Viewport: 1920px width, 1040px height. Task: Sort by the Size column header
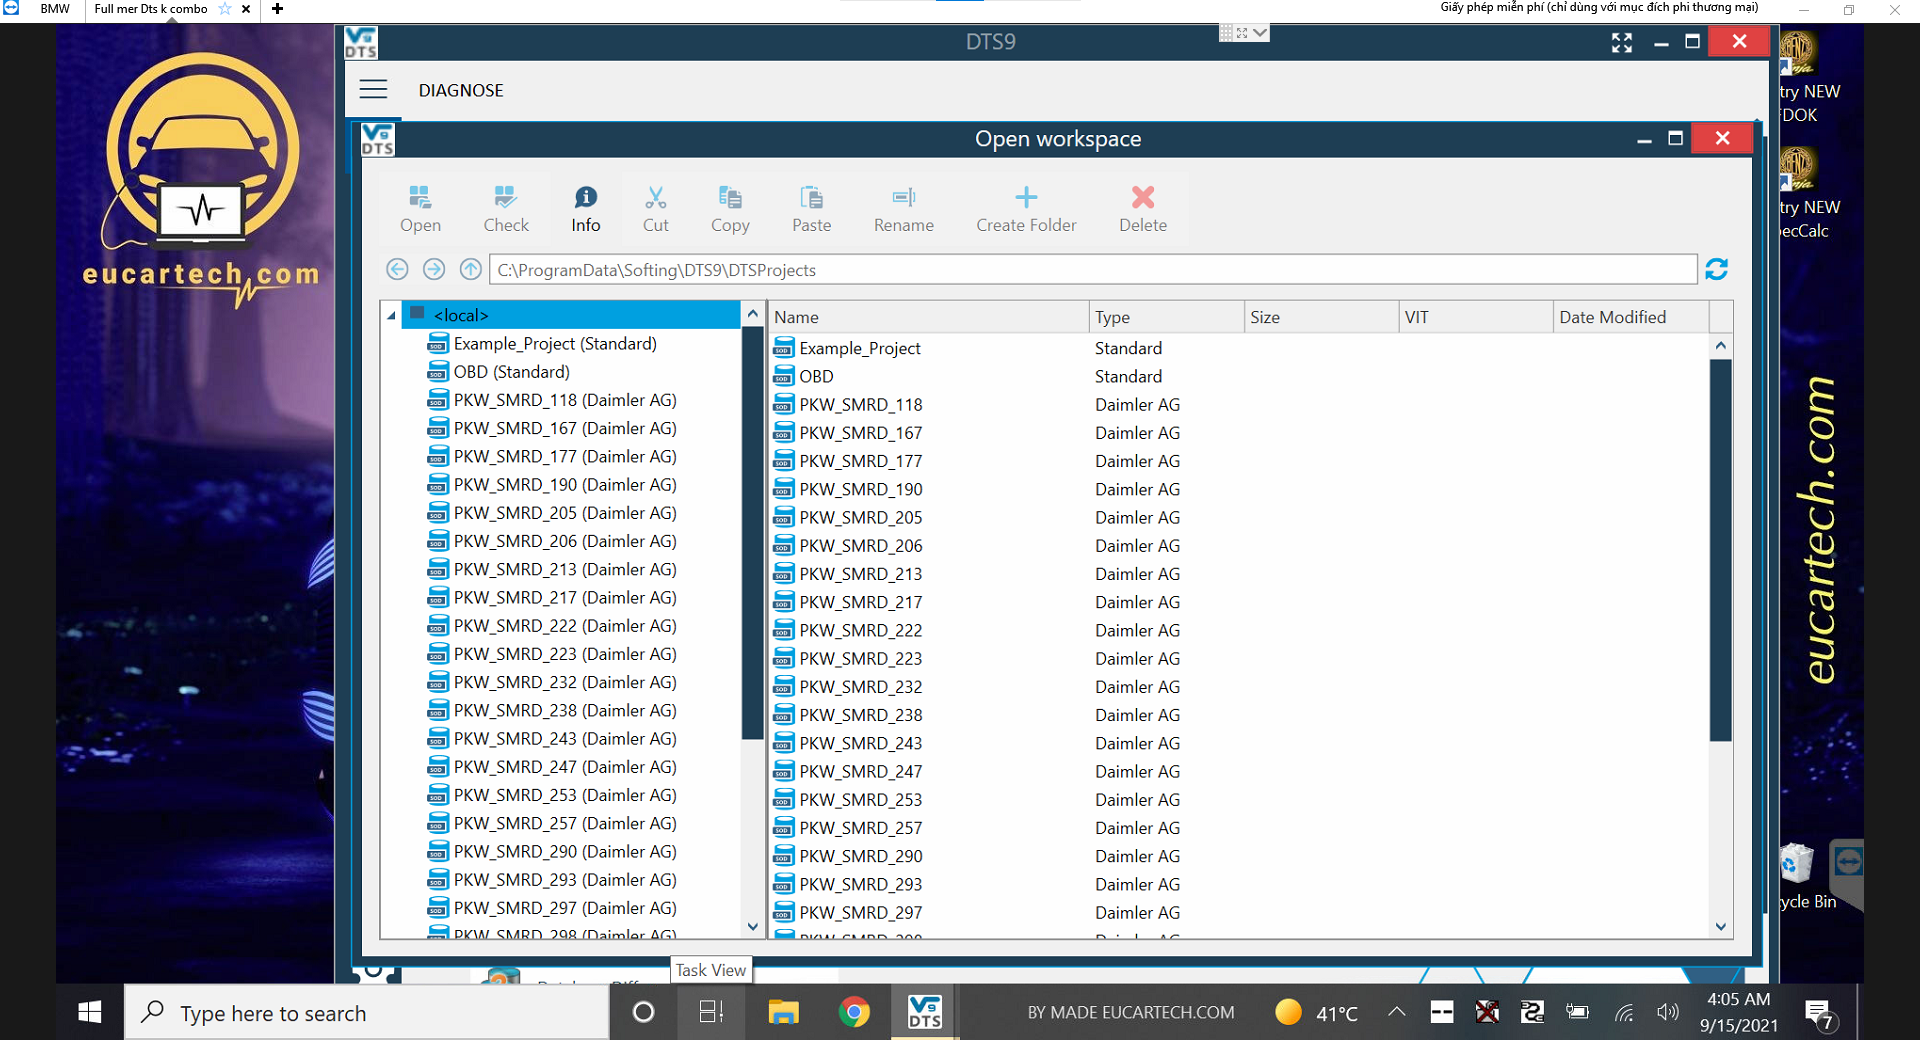tap(1321, 317)
